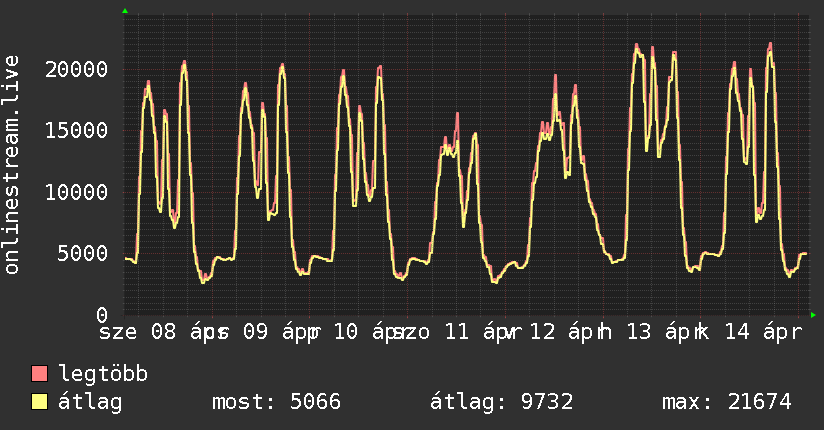Image resolution: width=824 pixels, height=430 pixels.
Task: Click the 20000 y-axis label
Action: pyautogui.click(x=77, y=69)
